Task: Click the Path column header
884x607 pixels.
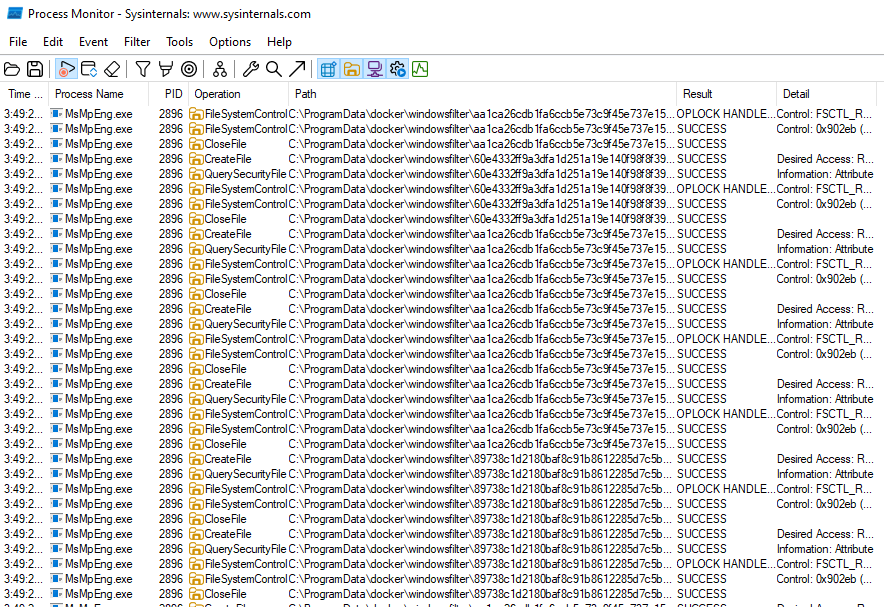Action: pos(483,94)
